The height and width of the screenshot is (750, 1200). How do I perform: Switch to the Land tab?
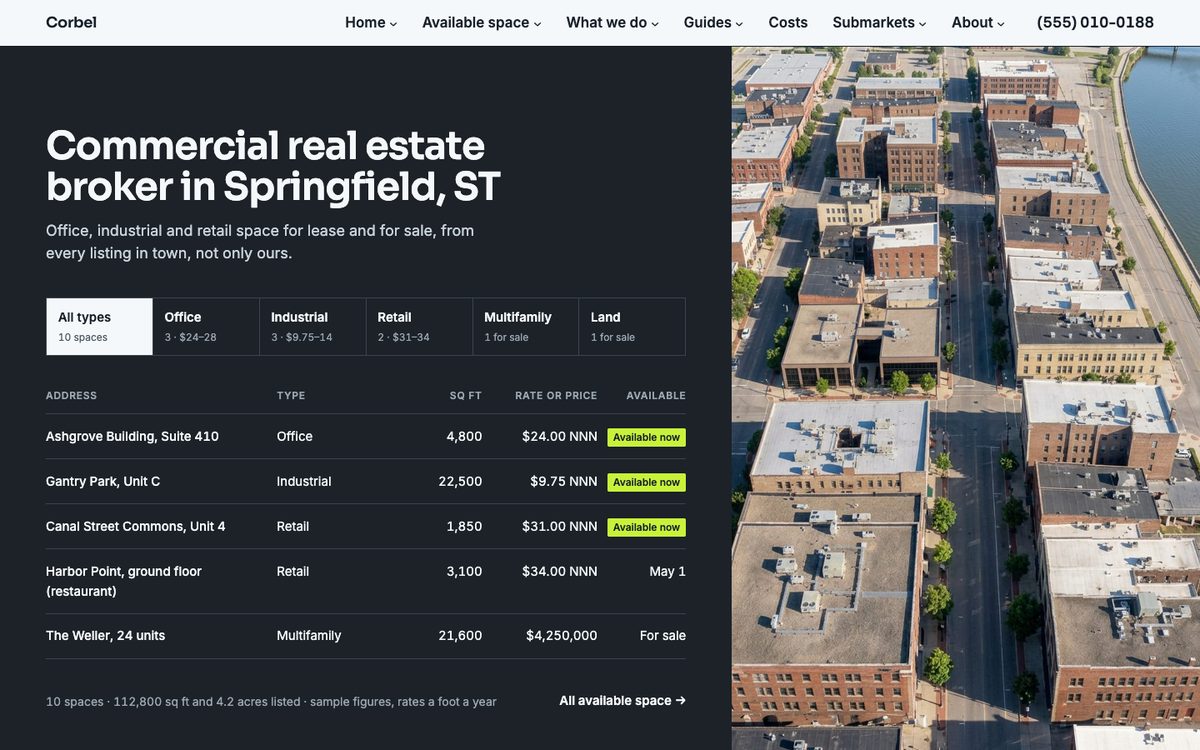[x=632, y=326]
